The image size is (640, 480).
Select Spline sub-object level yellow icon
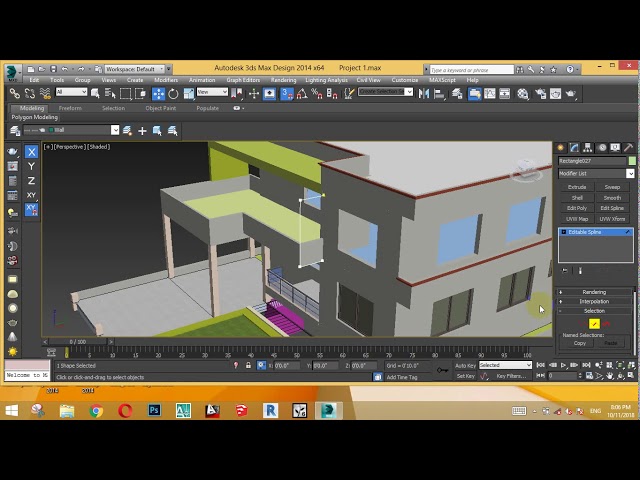click(x=594, y=324)
